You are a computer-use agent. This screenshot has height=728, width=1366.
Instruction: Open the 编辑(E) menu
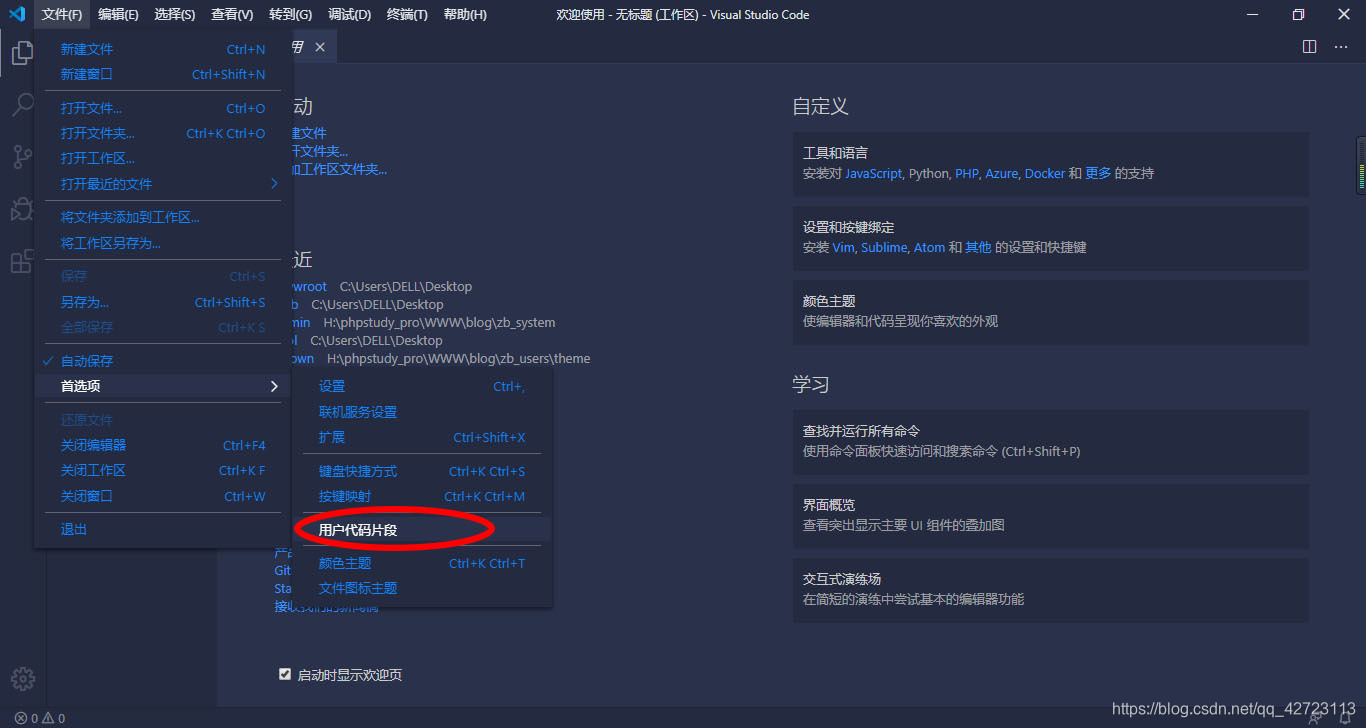118,14
